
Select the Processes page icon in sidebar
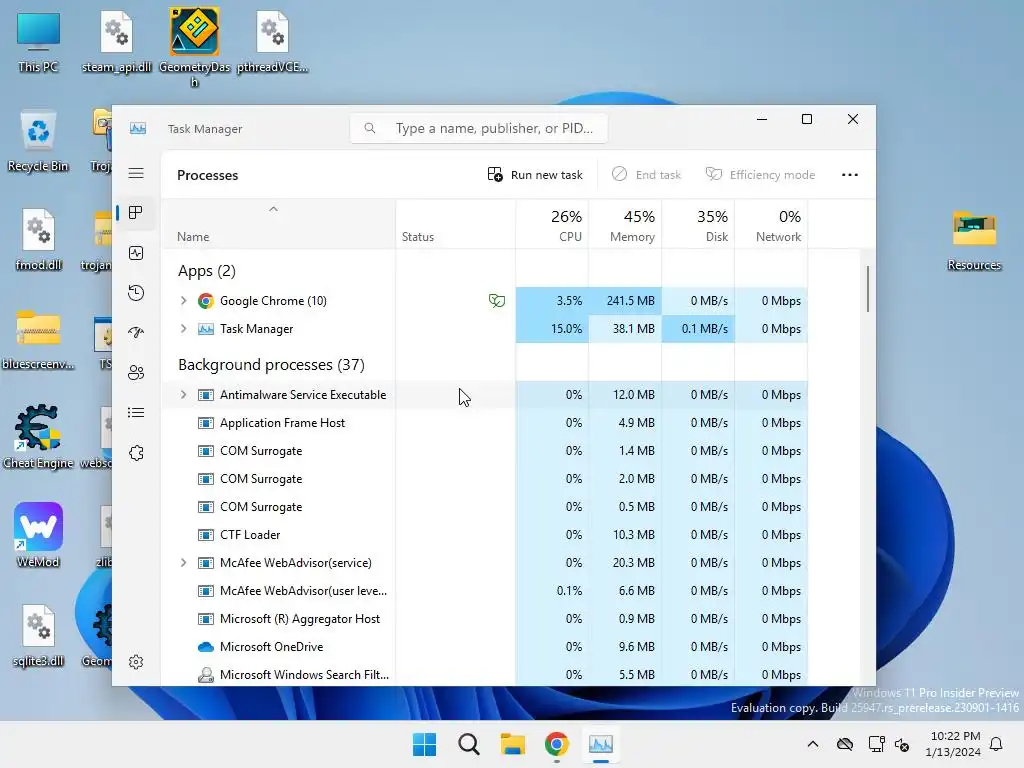pyautogui.click(x=136, y=213)
